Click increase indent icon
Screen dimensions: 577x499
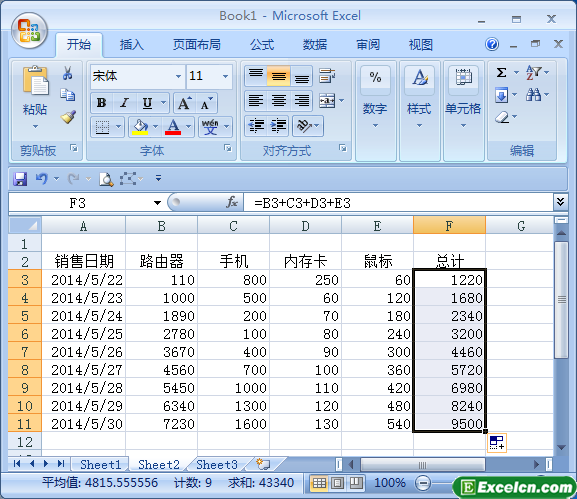pyautogui.click(x=279, y=125)
